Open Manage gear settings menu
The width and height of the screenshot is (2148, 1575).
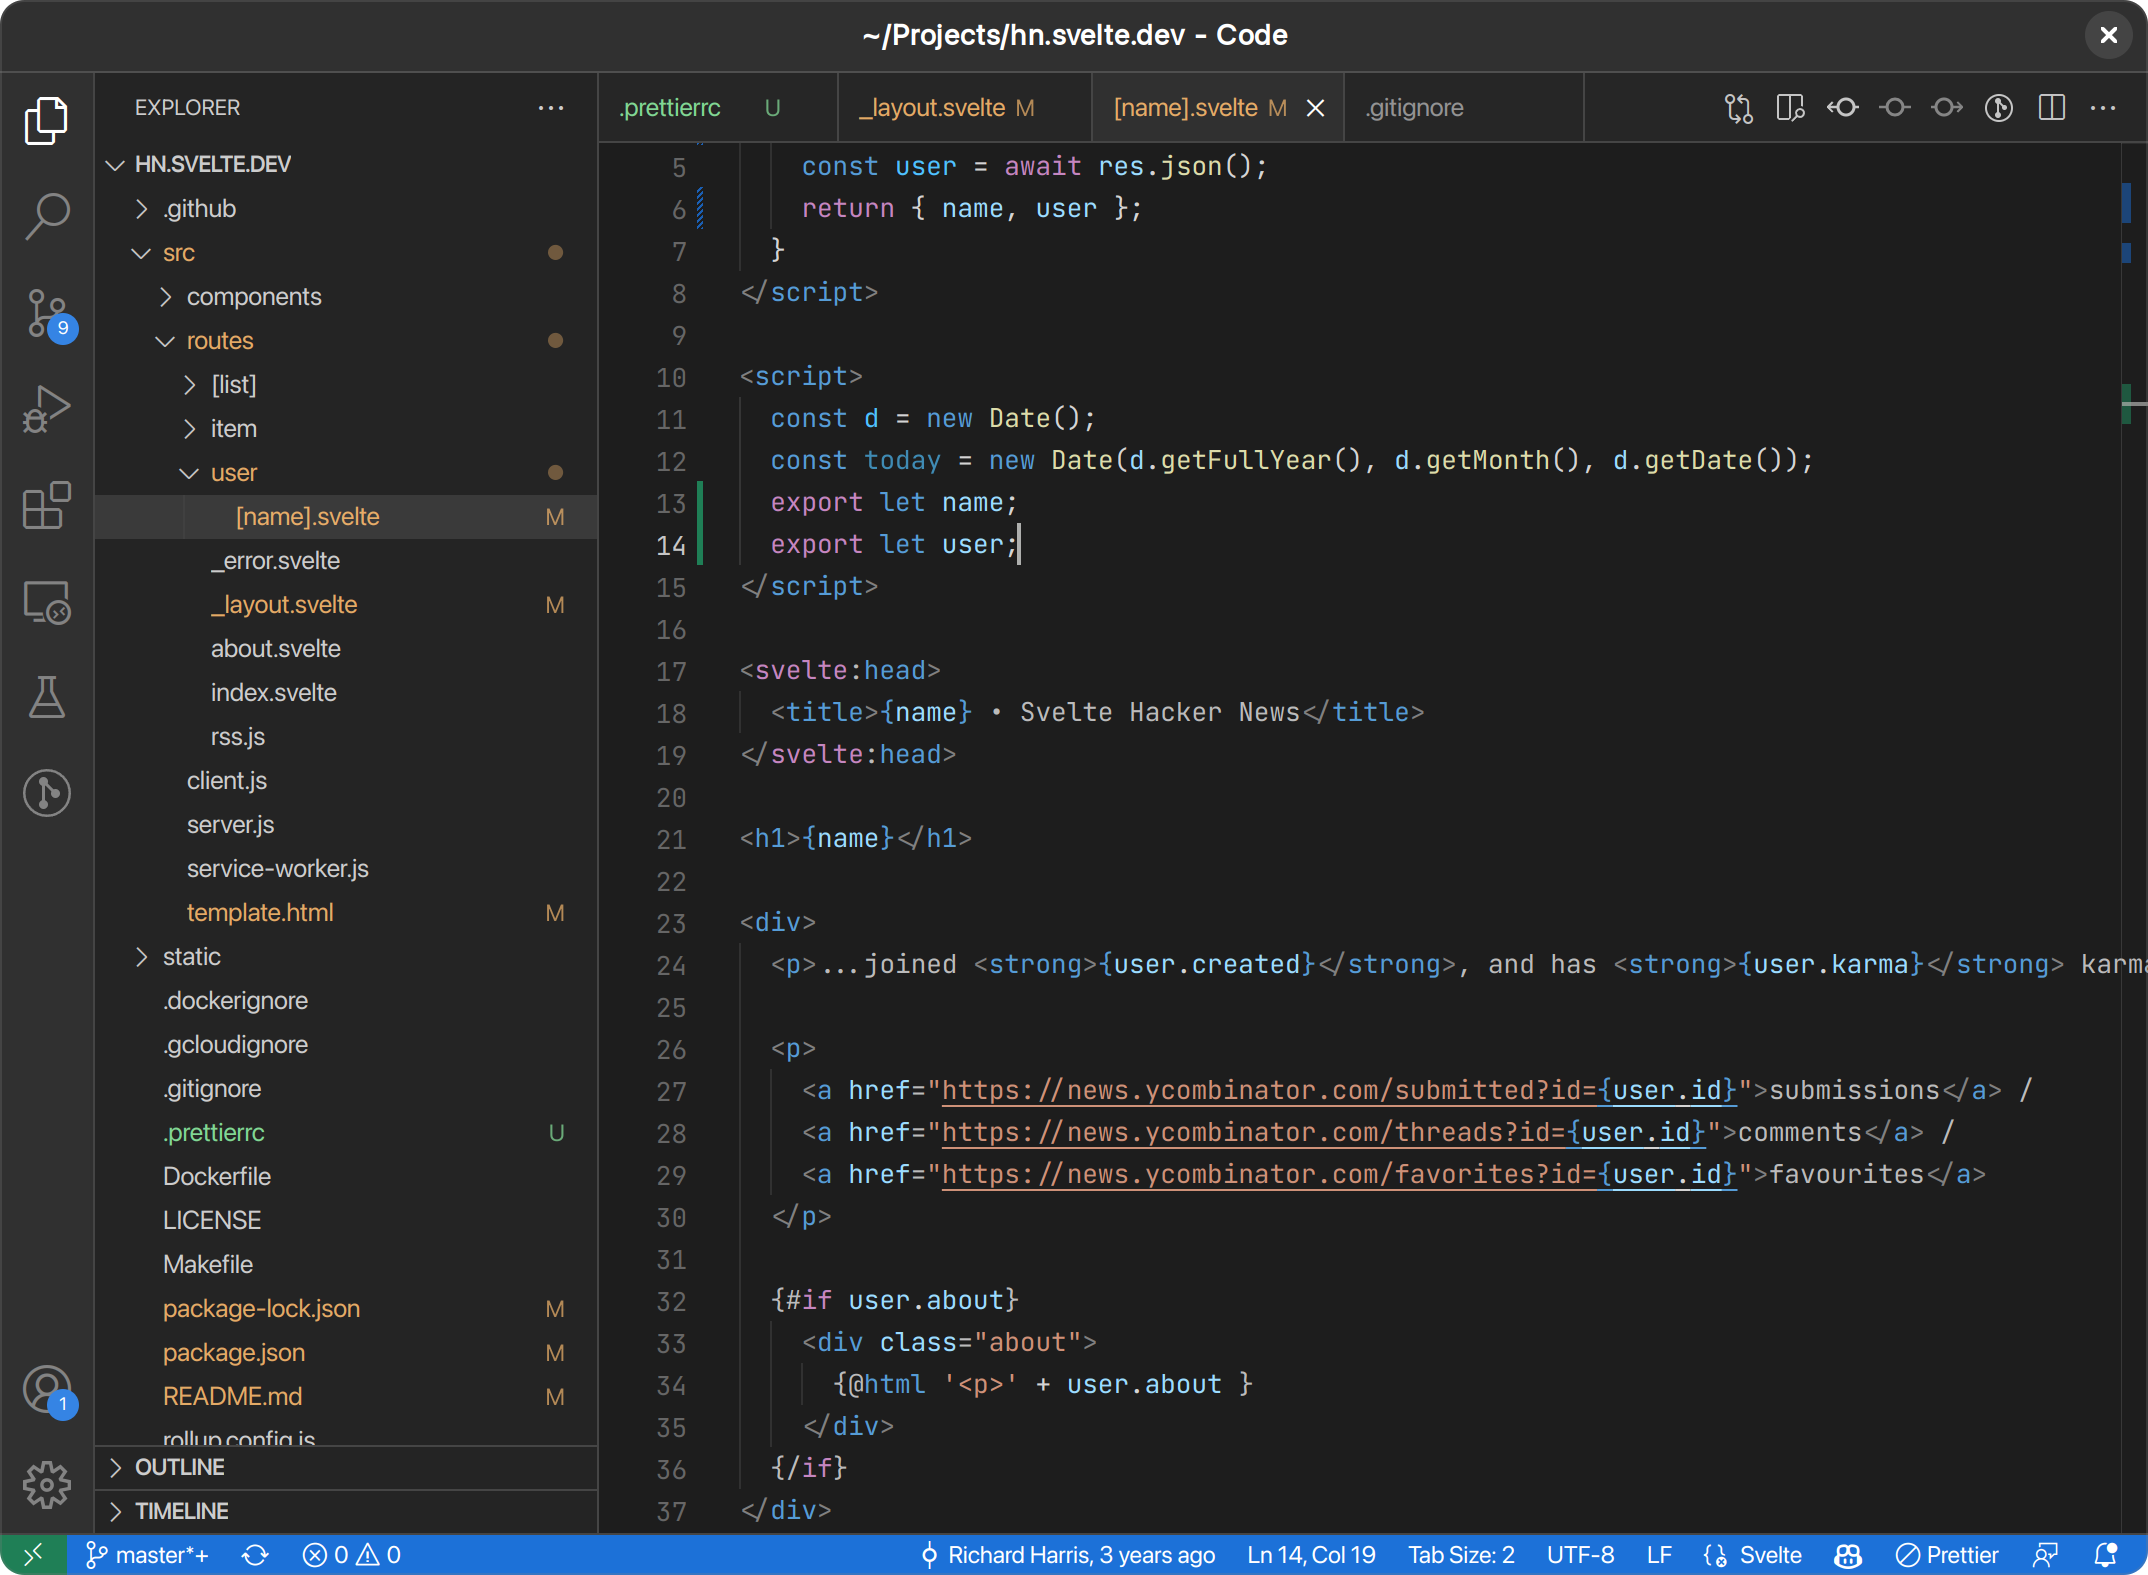(47, 1484)
